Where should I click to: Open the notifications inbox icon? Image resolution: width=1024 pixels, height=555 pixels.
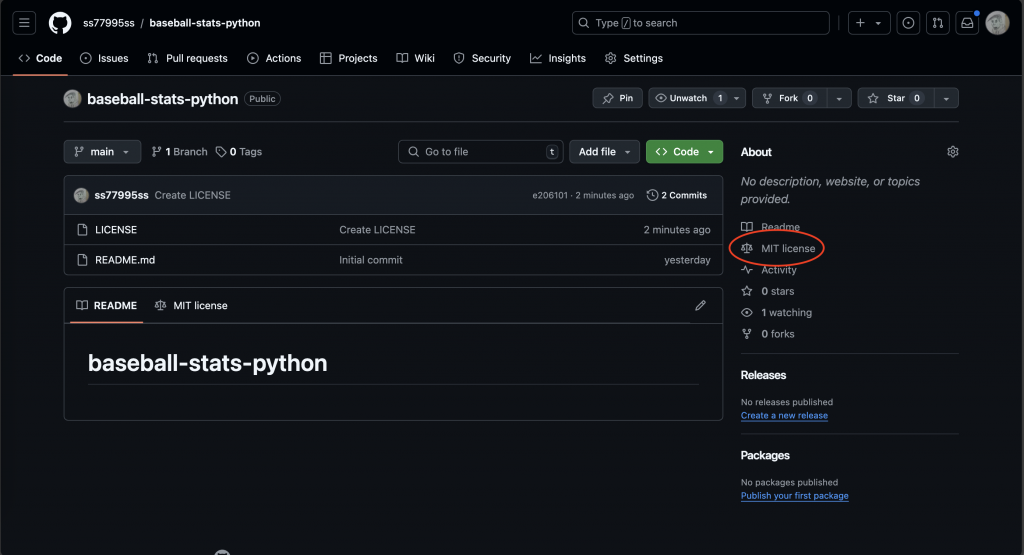click(x=966, y=23)
